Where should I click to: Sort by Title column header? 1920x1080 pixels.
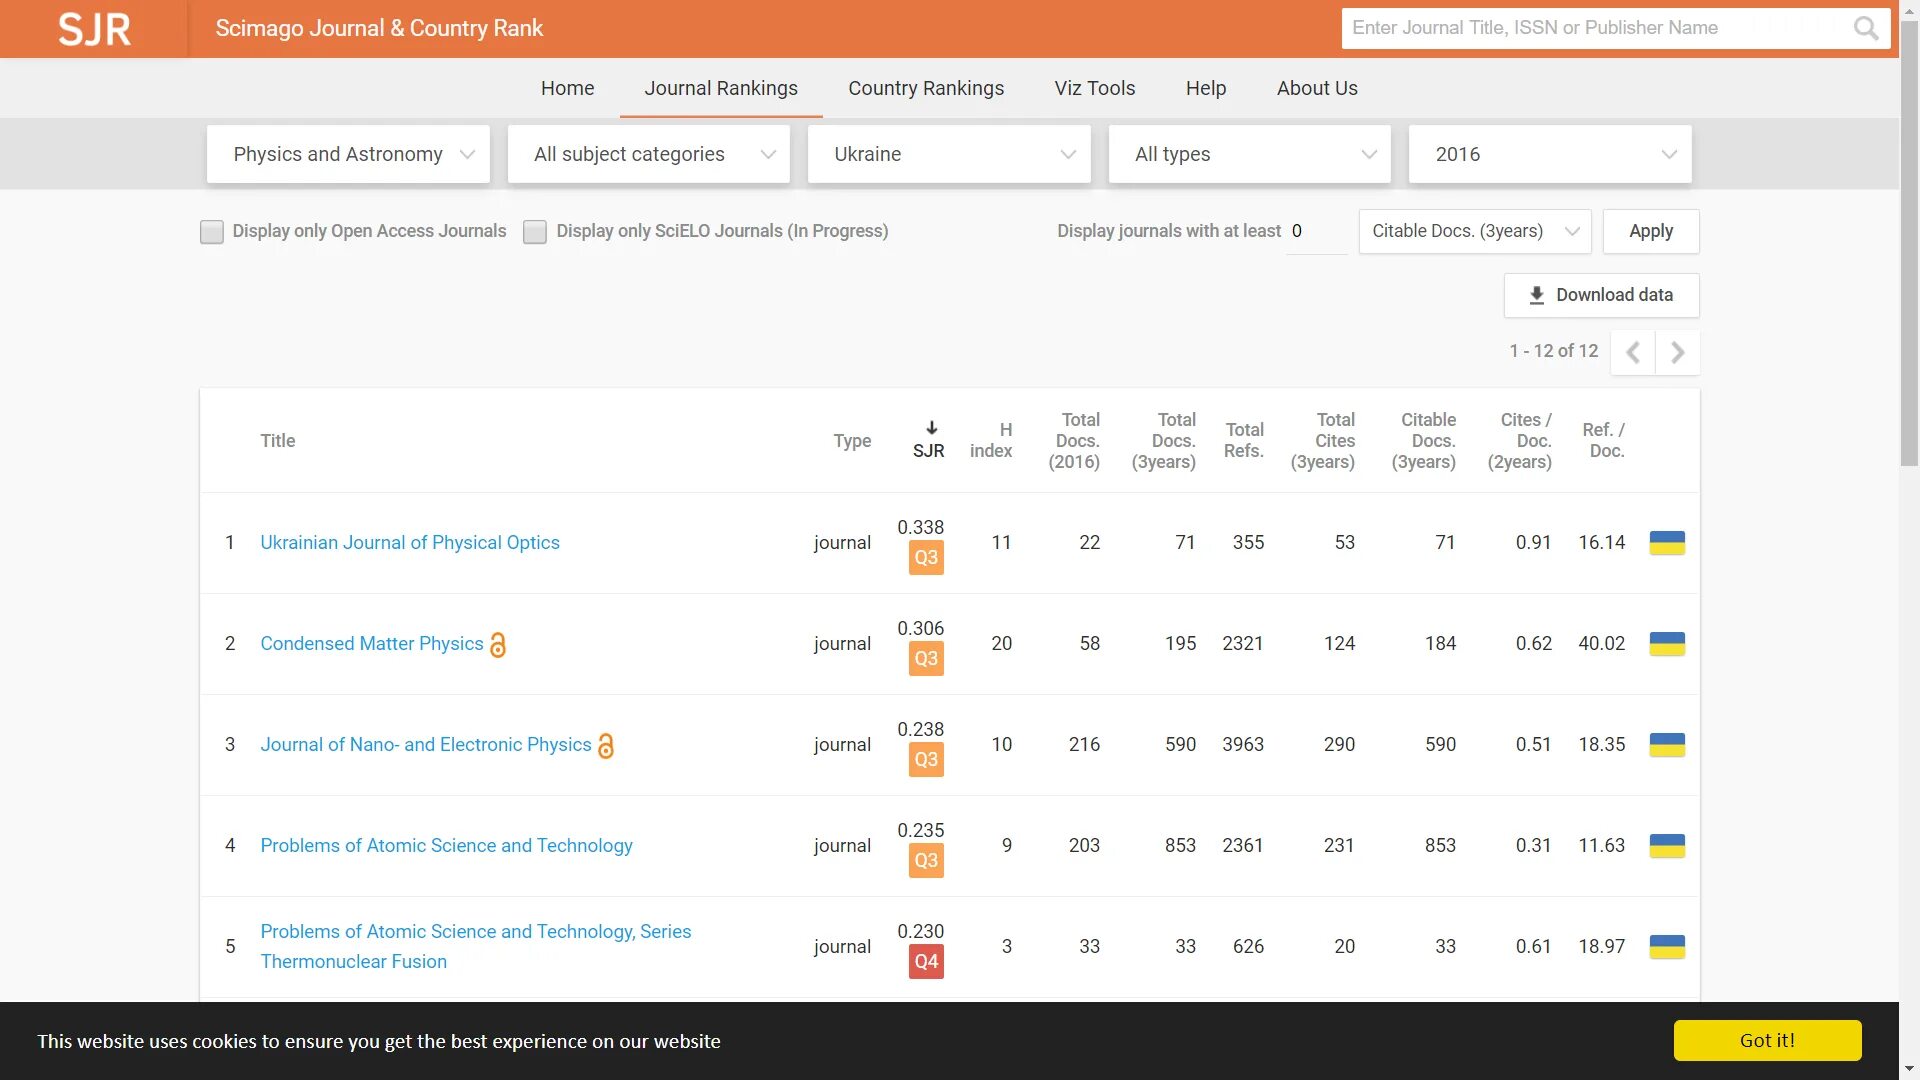(x=278, y=440)
